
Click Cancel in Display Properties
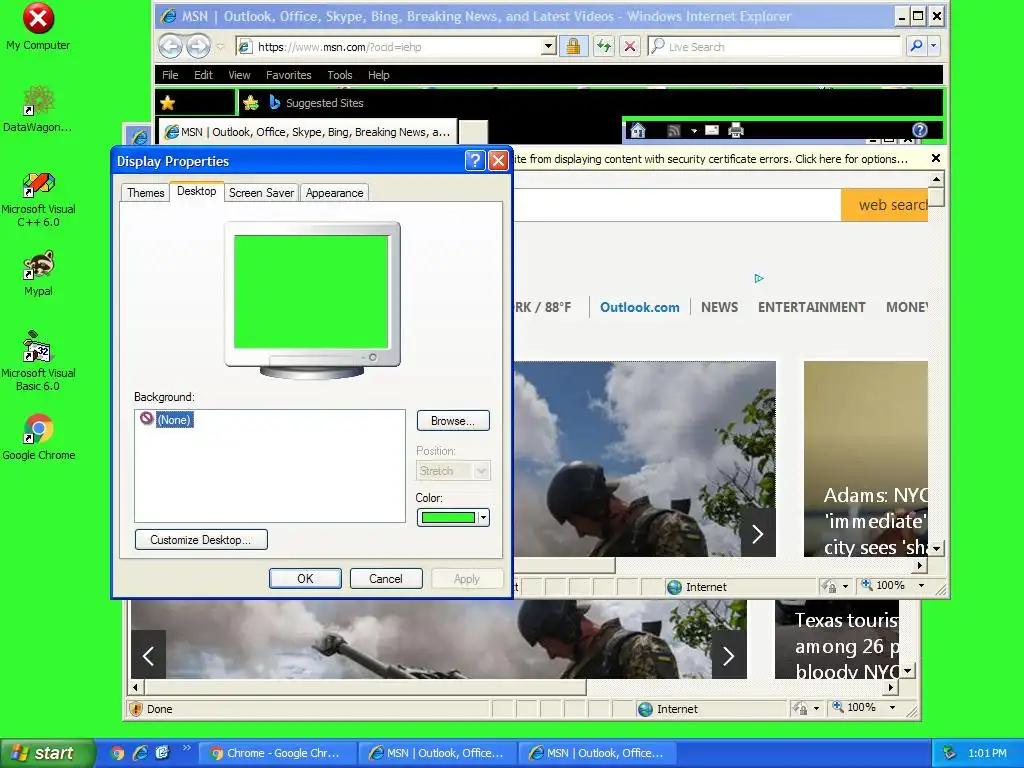click(x=386, y=579)
